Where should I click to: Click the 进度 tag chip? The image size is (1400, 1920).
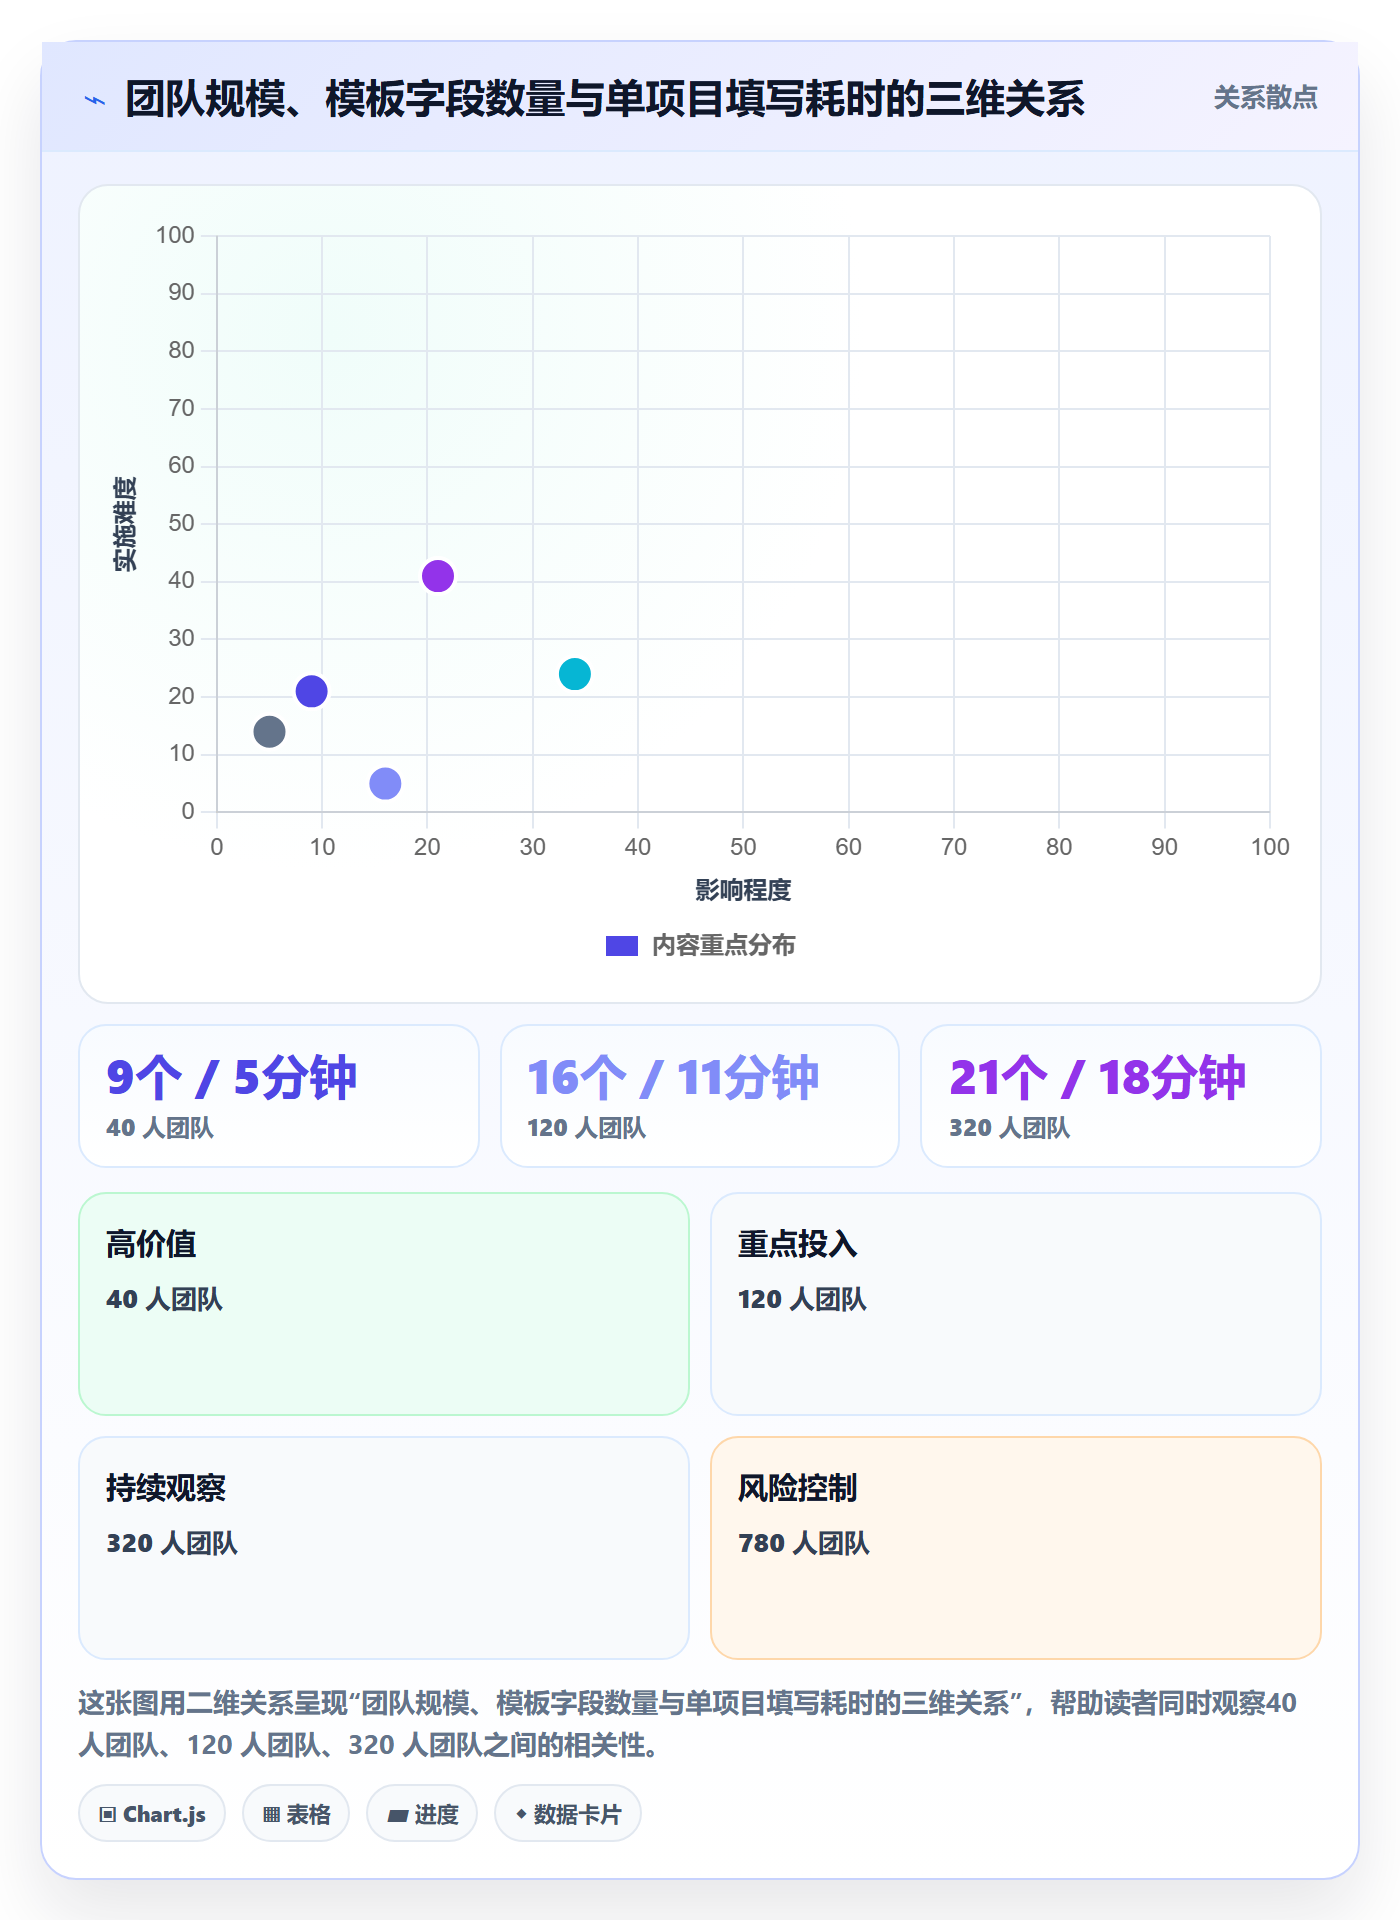click(x=422, y=1814)
